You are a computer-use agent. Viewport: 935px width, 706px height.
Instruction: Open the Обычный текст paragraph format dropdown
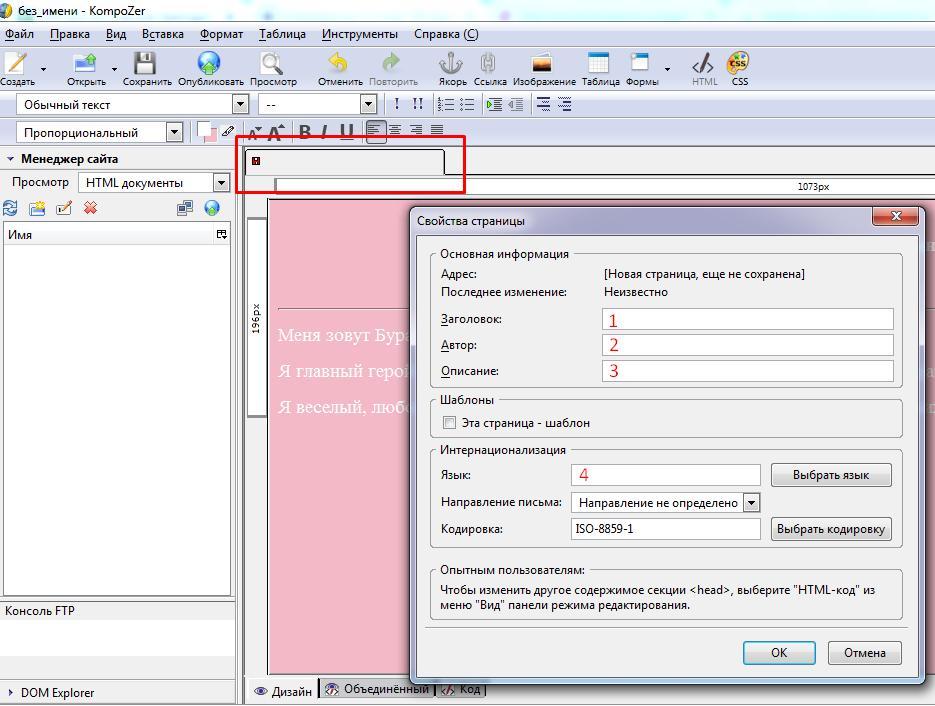[240, 105]
